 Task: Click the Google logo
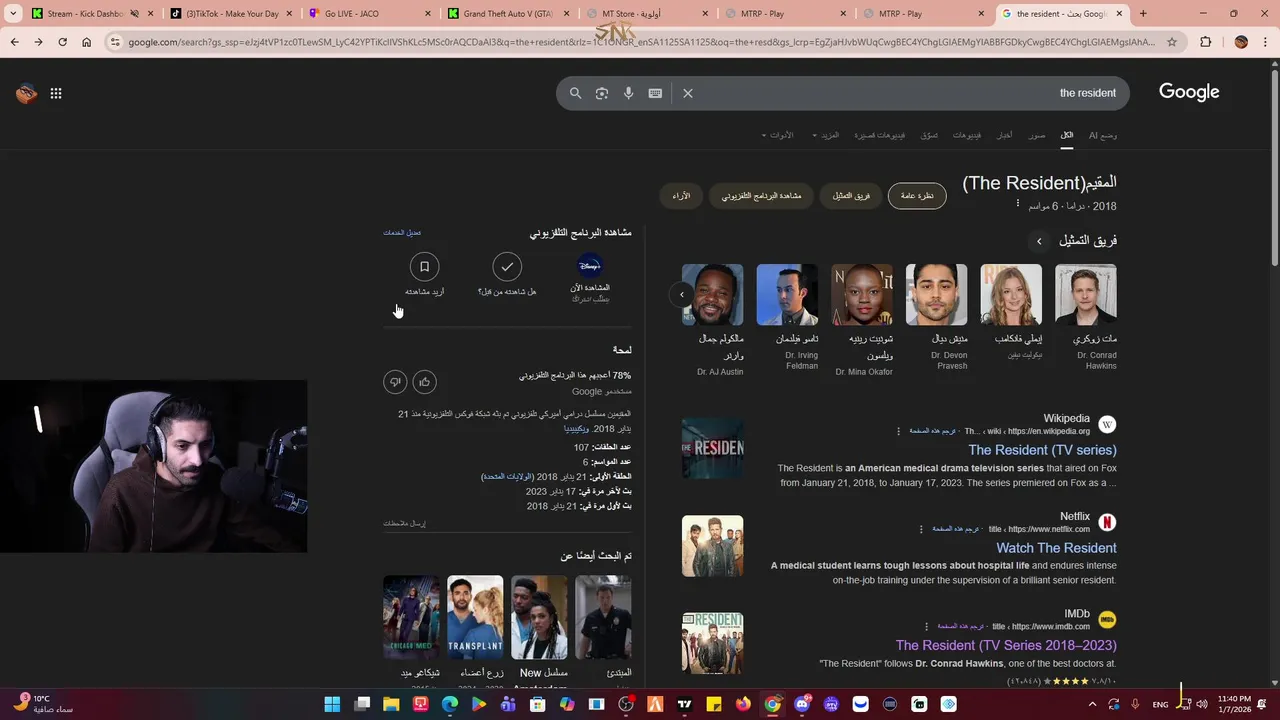(x=1189, y=92)
